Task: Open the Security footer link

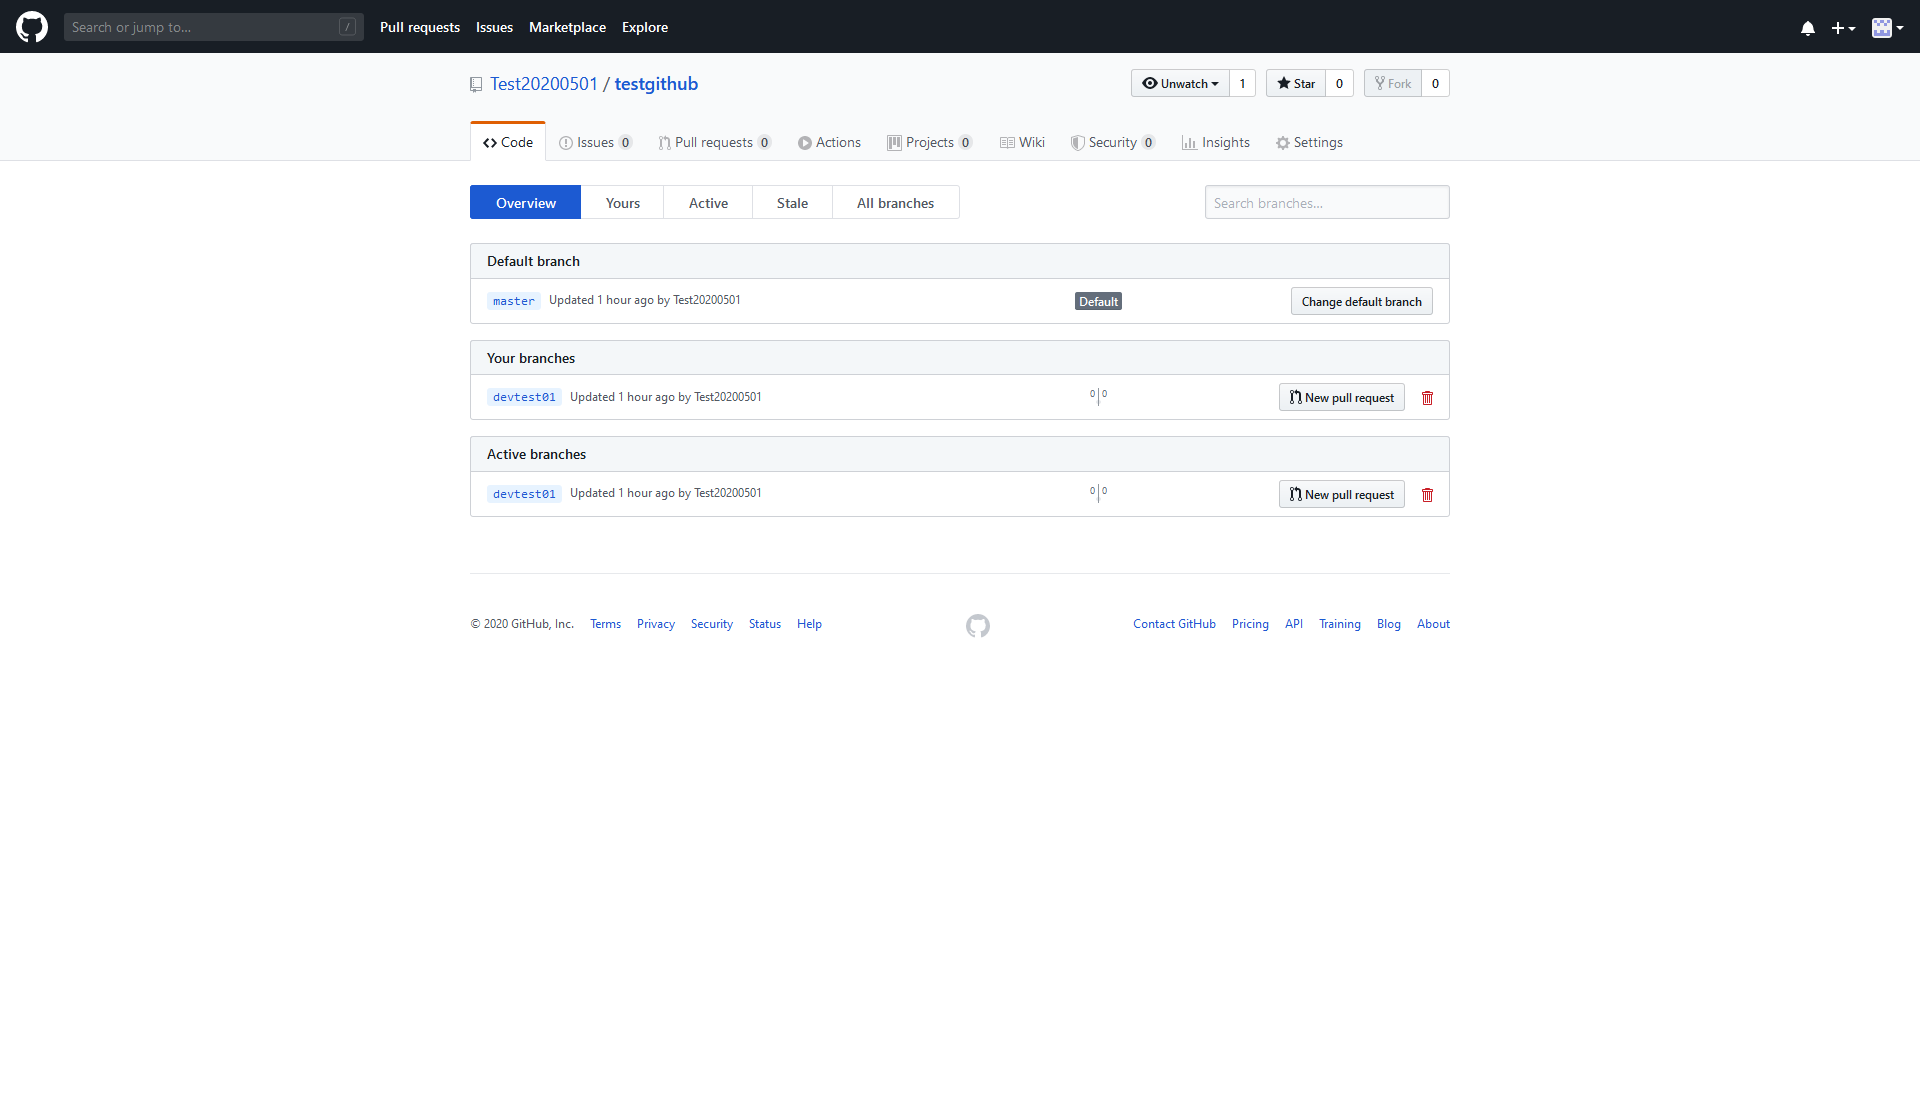Action: tap(712, 624)
